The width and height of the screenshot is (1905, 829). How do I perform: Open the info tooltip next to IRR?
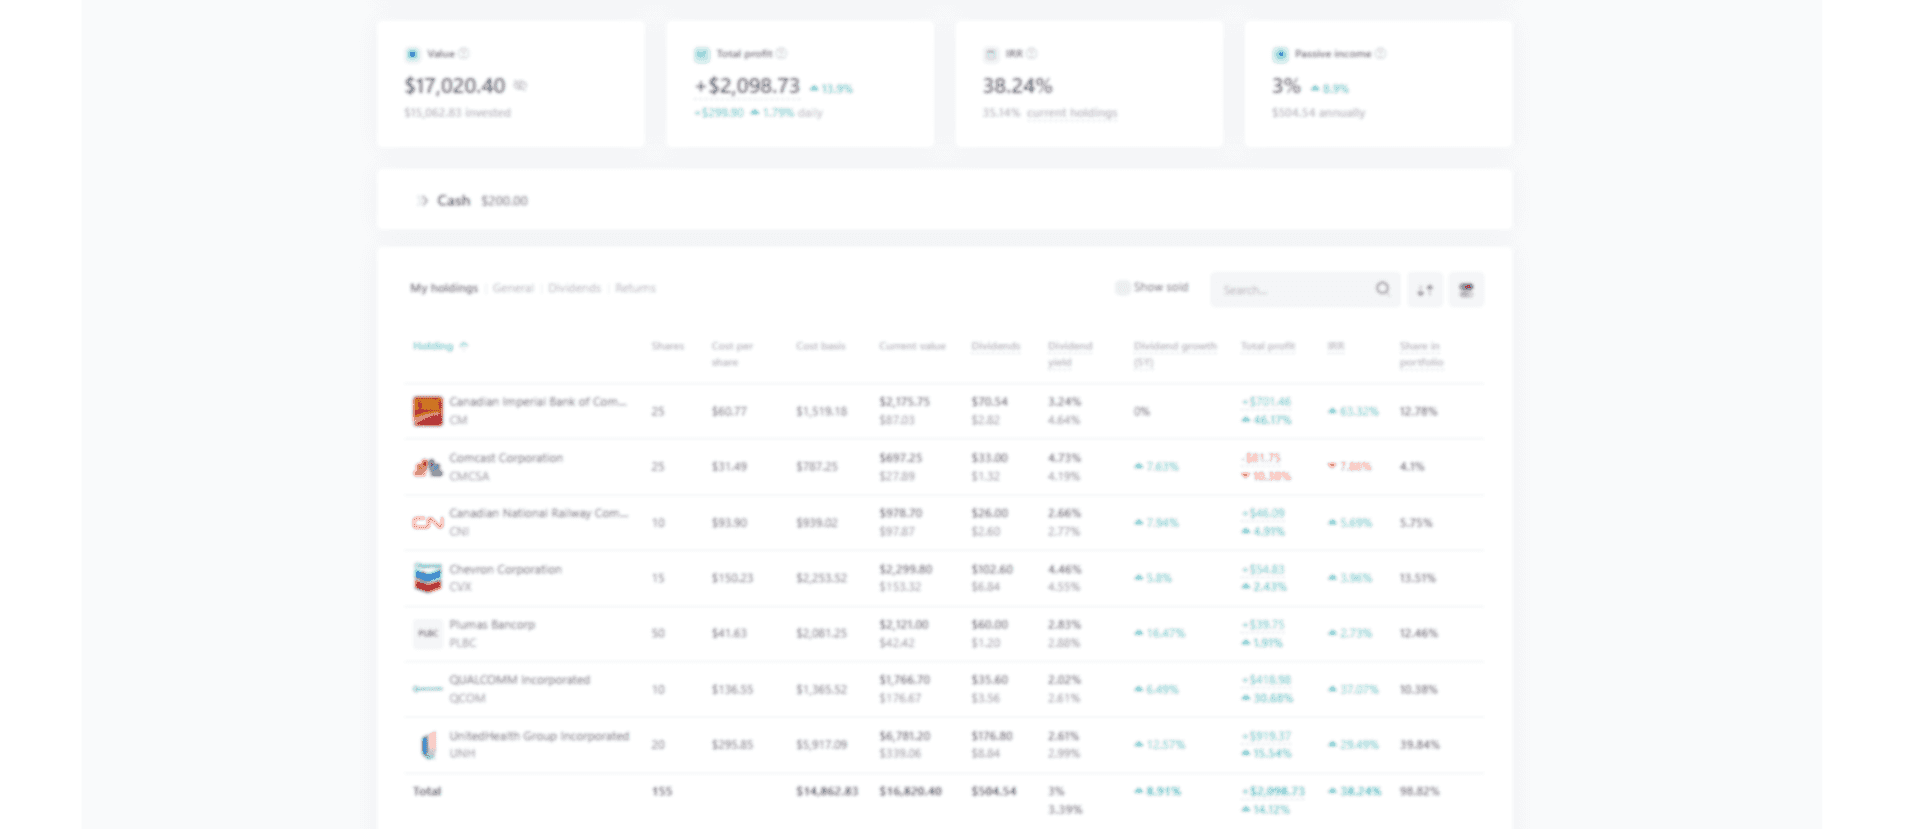pyautogui.click(x=1031, y=53)
